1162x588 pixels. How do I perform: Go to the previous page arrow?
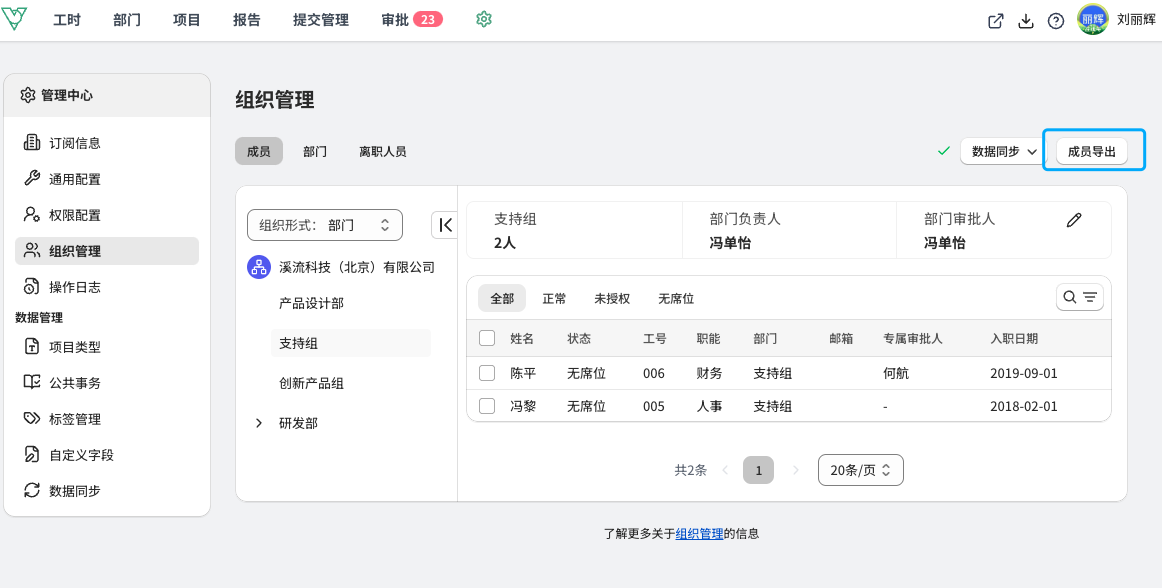coord(726,470)
